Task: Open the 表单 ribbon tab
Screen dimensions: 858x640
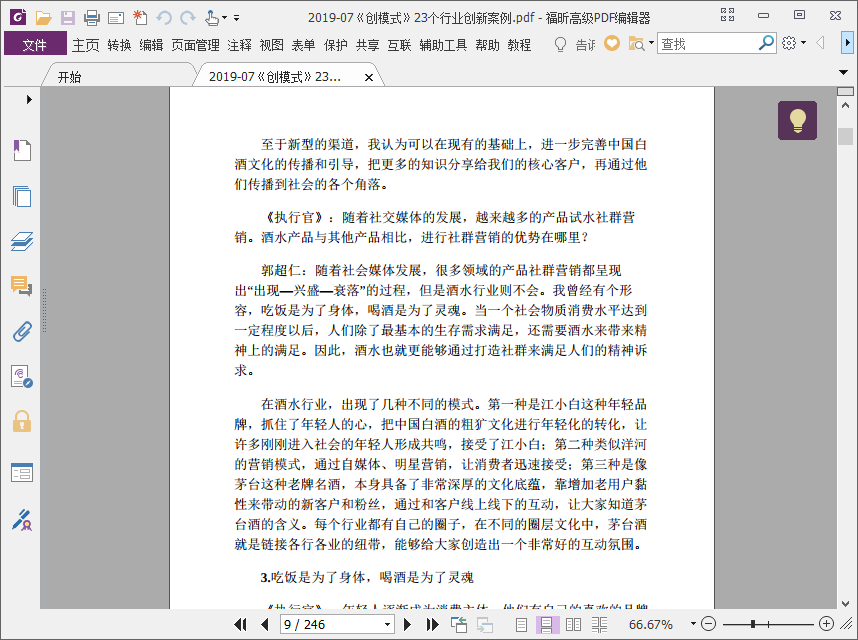Action: pyautogui.click(x=303, y=45)
